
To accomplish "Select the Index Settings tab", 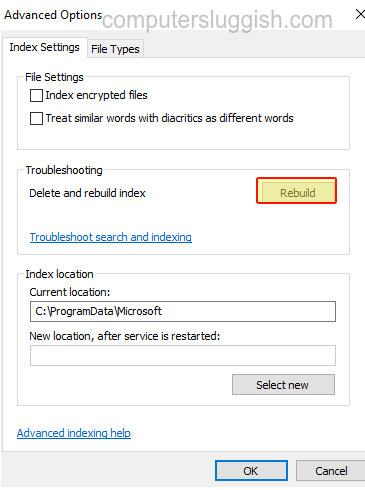I will [x=44, y=47].
